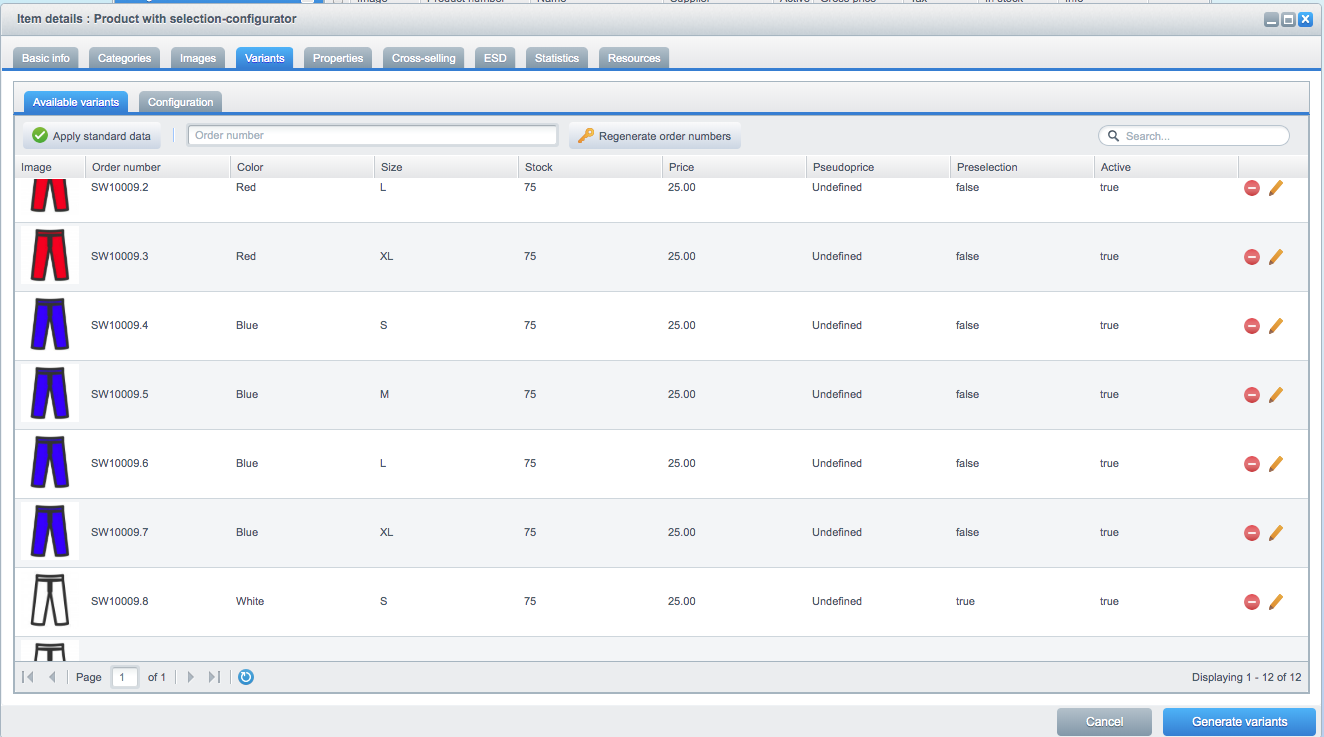This screenshot has width=1324, height=737.
Task: Remove the Blue M variant SW10009.5
Action: (1251, 395)
